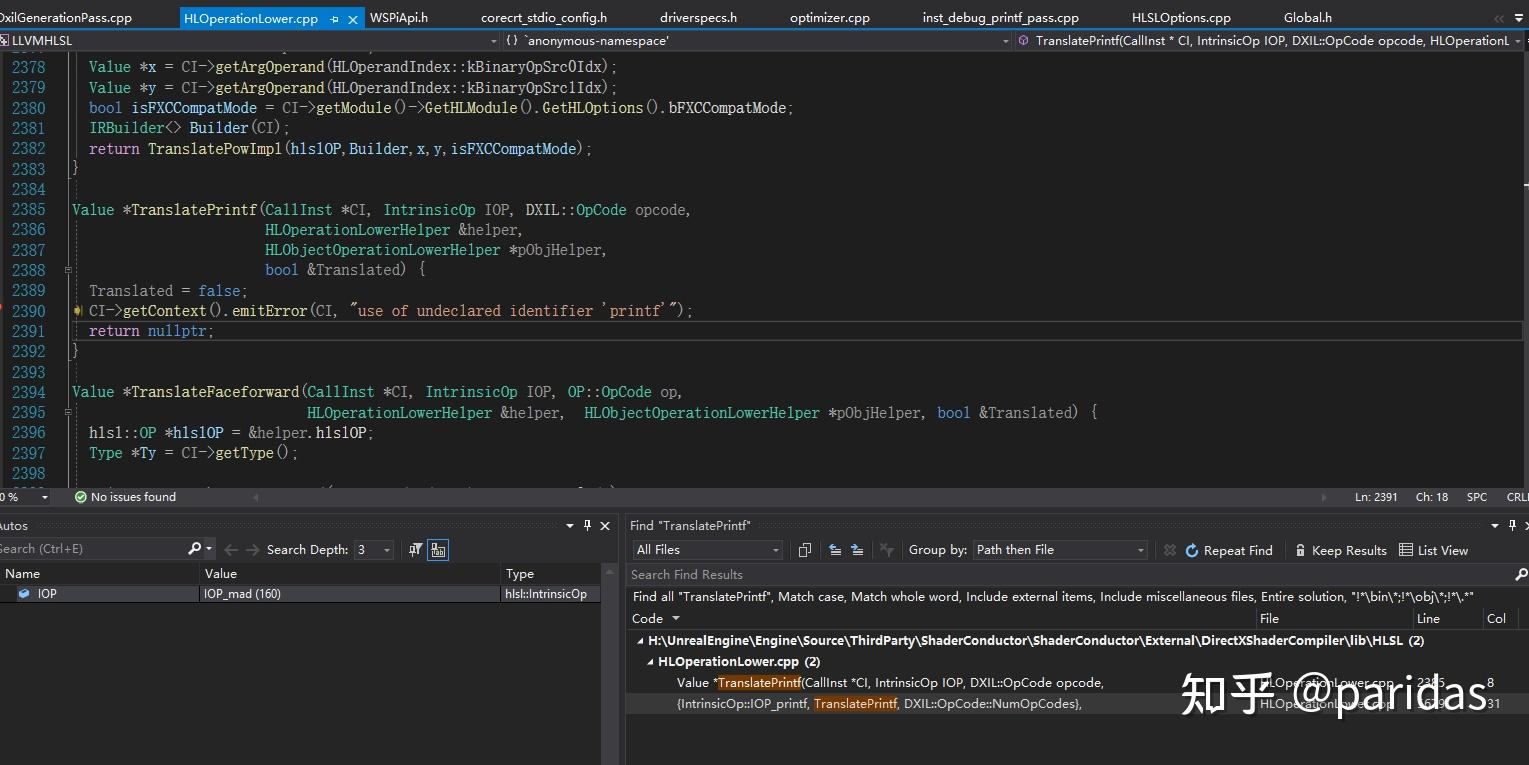Open the Autos window options dropdown
Screen dimensions: 1529x765
point(570,525)
